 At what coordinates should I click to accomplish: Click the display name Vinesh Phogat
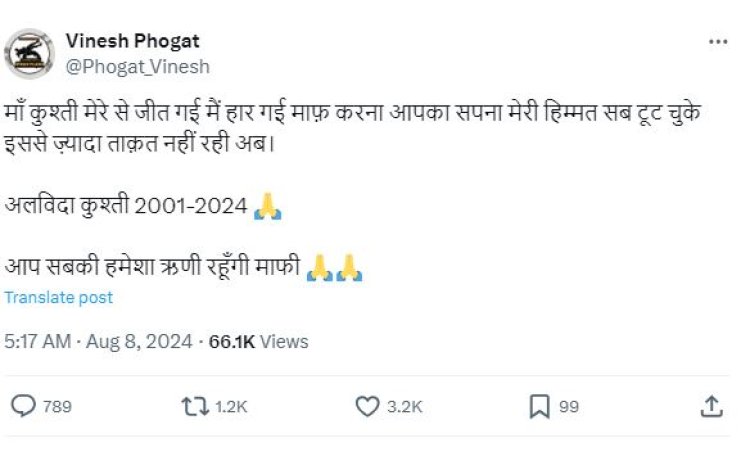pyautogui.click(x=132, y=41)
